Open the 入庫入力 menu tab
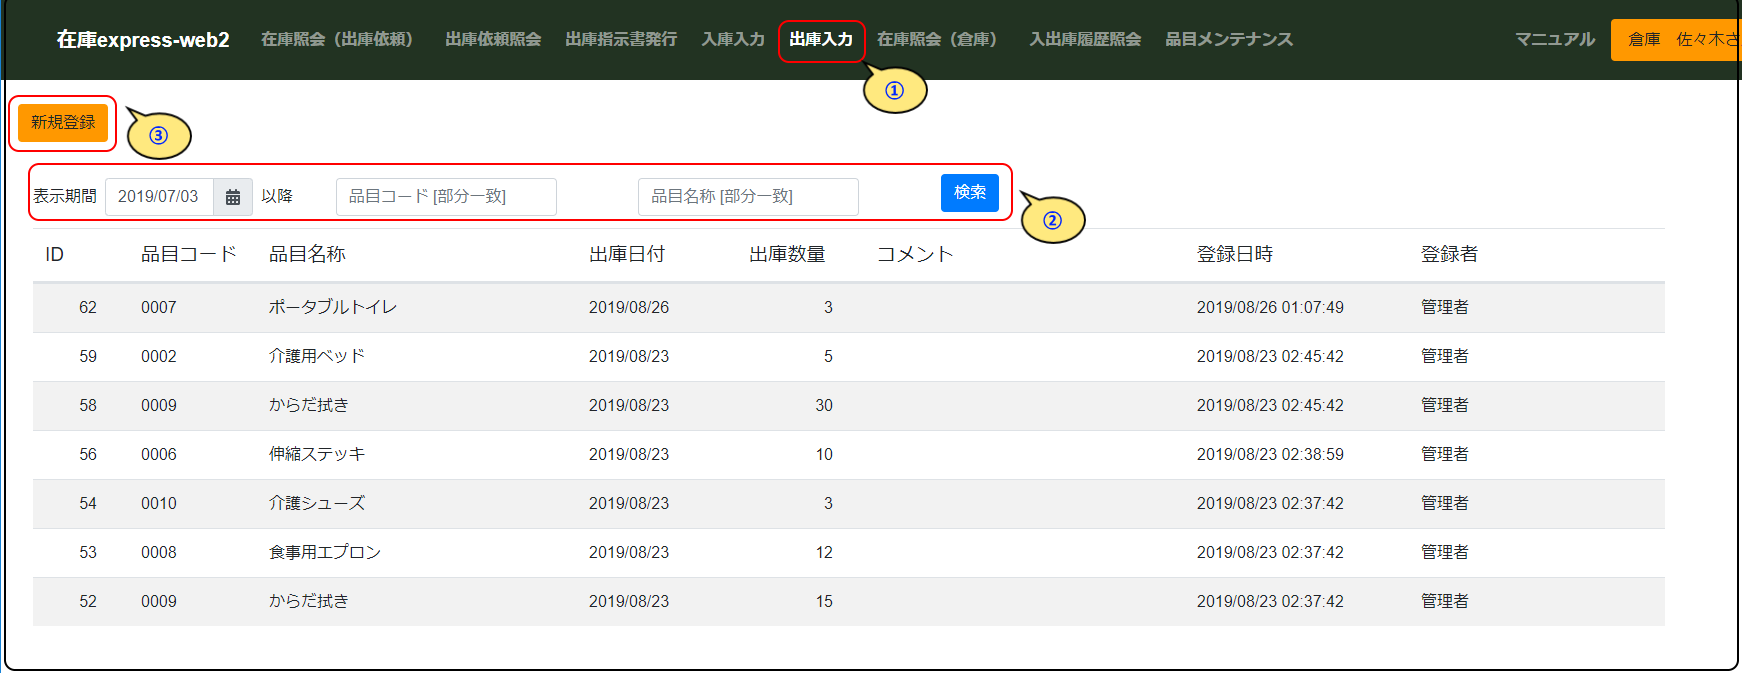Screen dimensions: 1742x673 pos(732,40)
